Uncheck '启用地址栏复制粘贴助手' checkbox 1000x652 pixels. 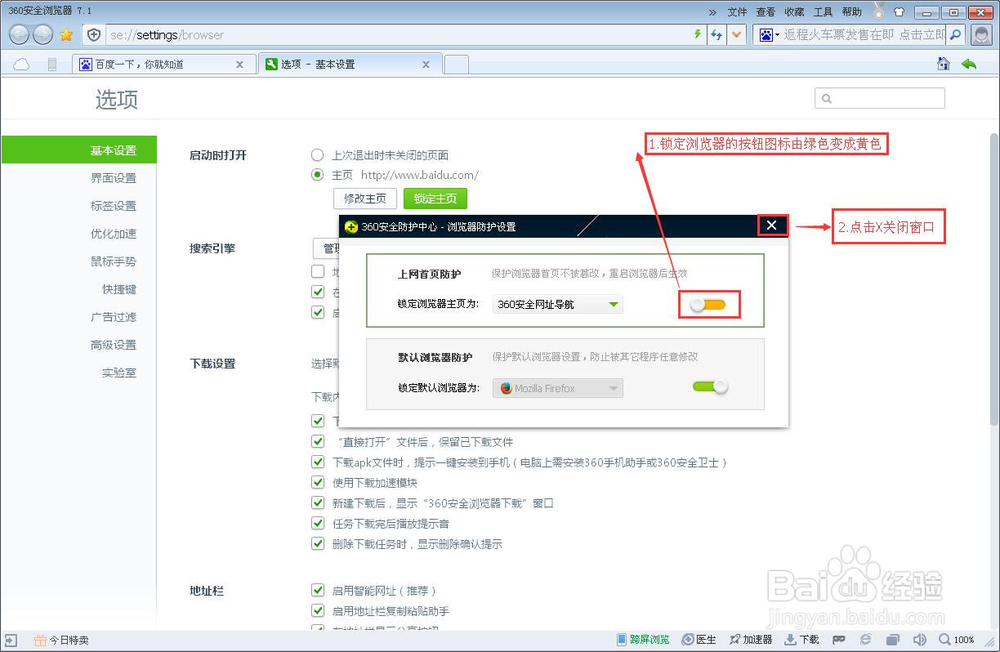pos(318,611)
